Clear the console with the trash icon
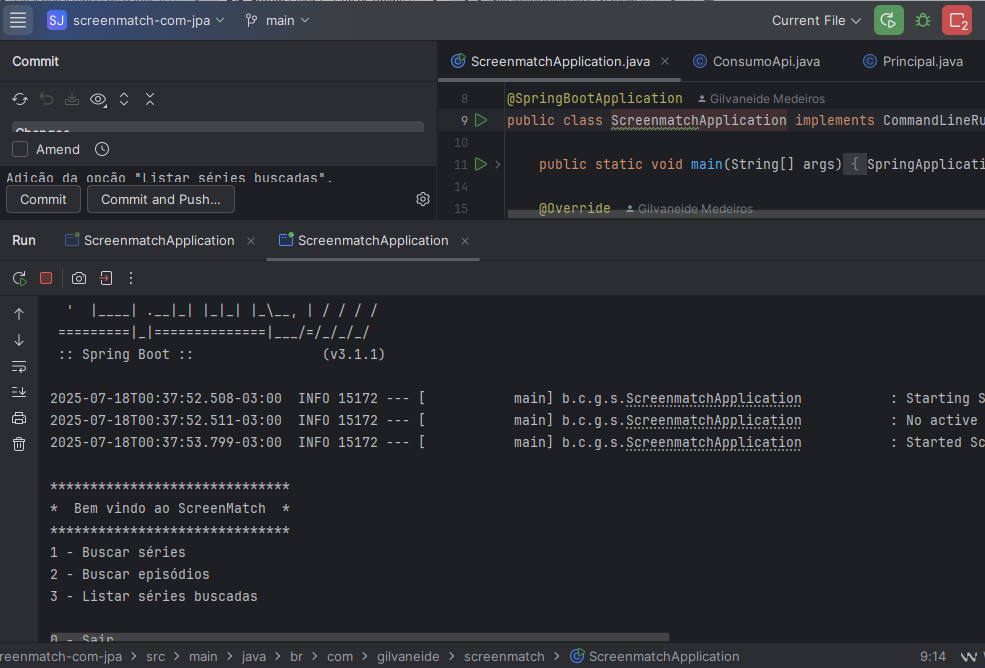This screenshot has height=668, width=985. tap(19, 444)
